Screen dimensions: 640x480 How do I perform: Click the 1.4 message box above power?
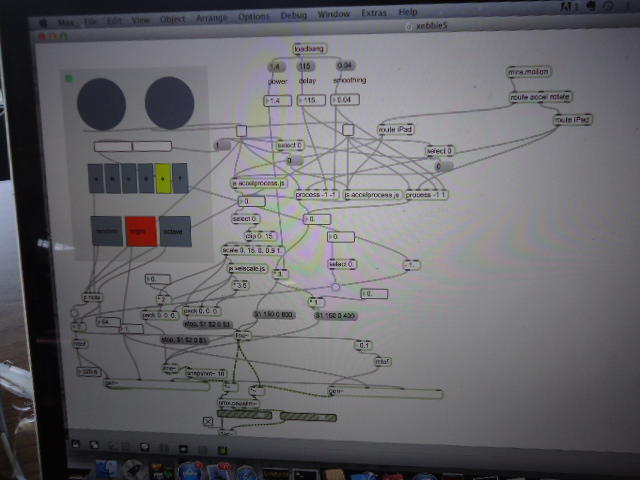276,67
